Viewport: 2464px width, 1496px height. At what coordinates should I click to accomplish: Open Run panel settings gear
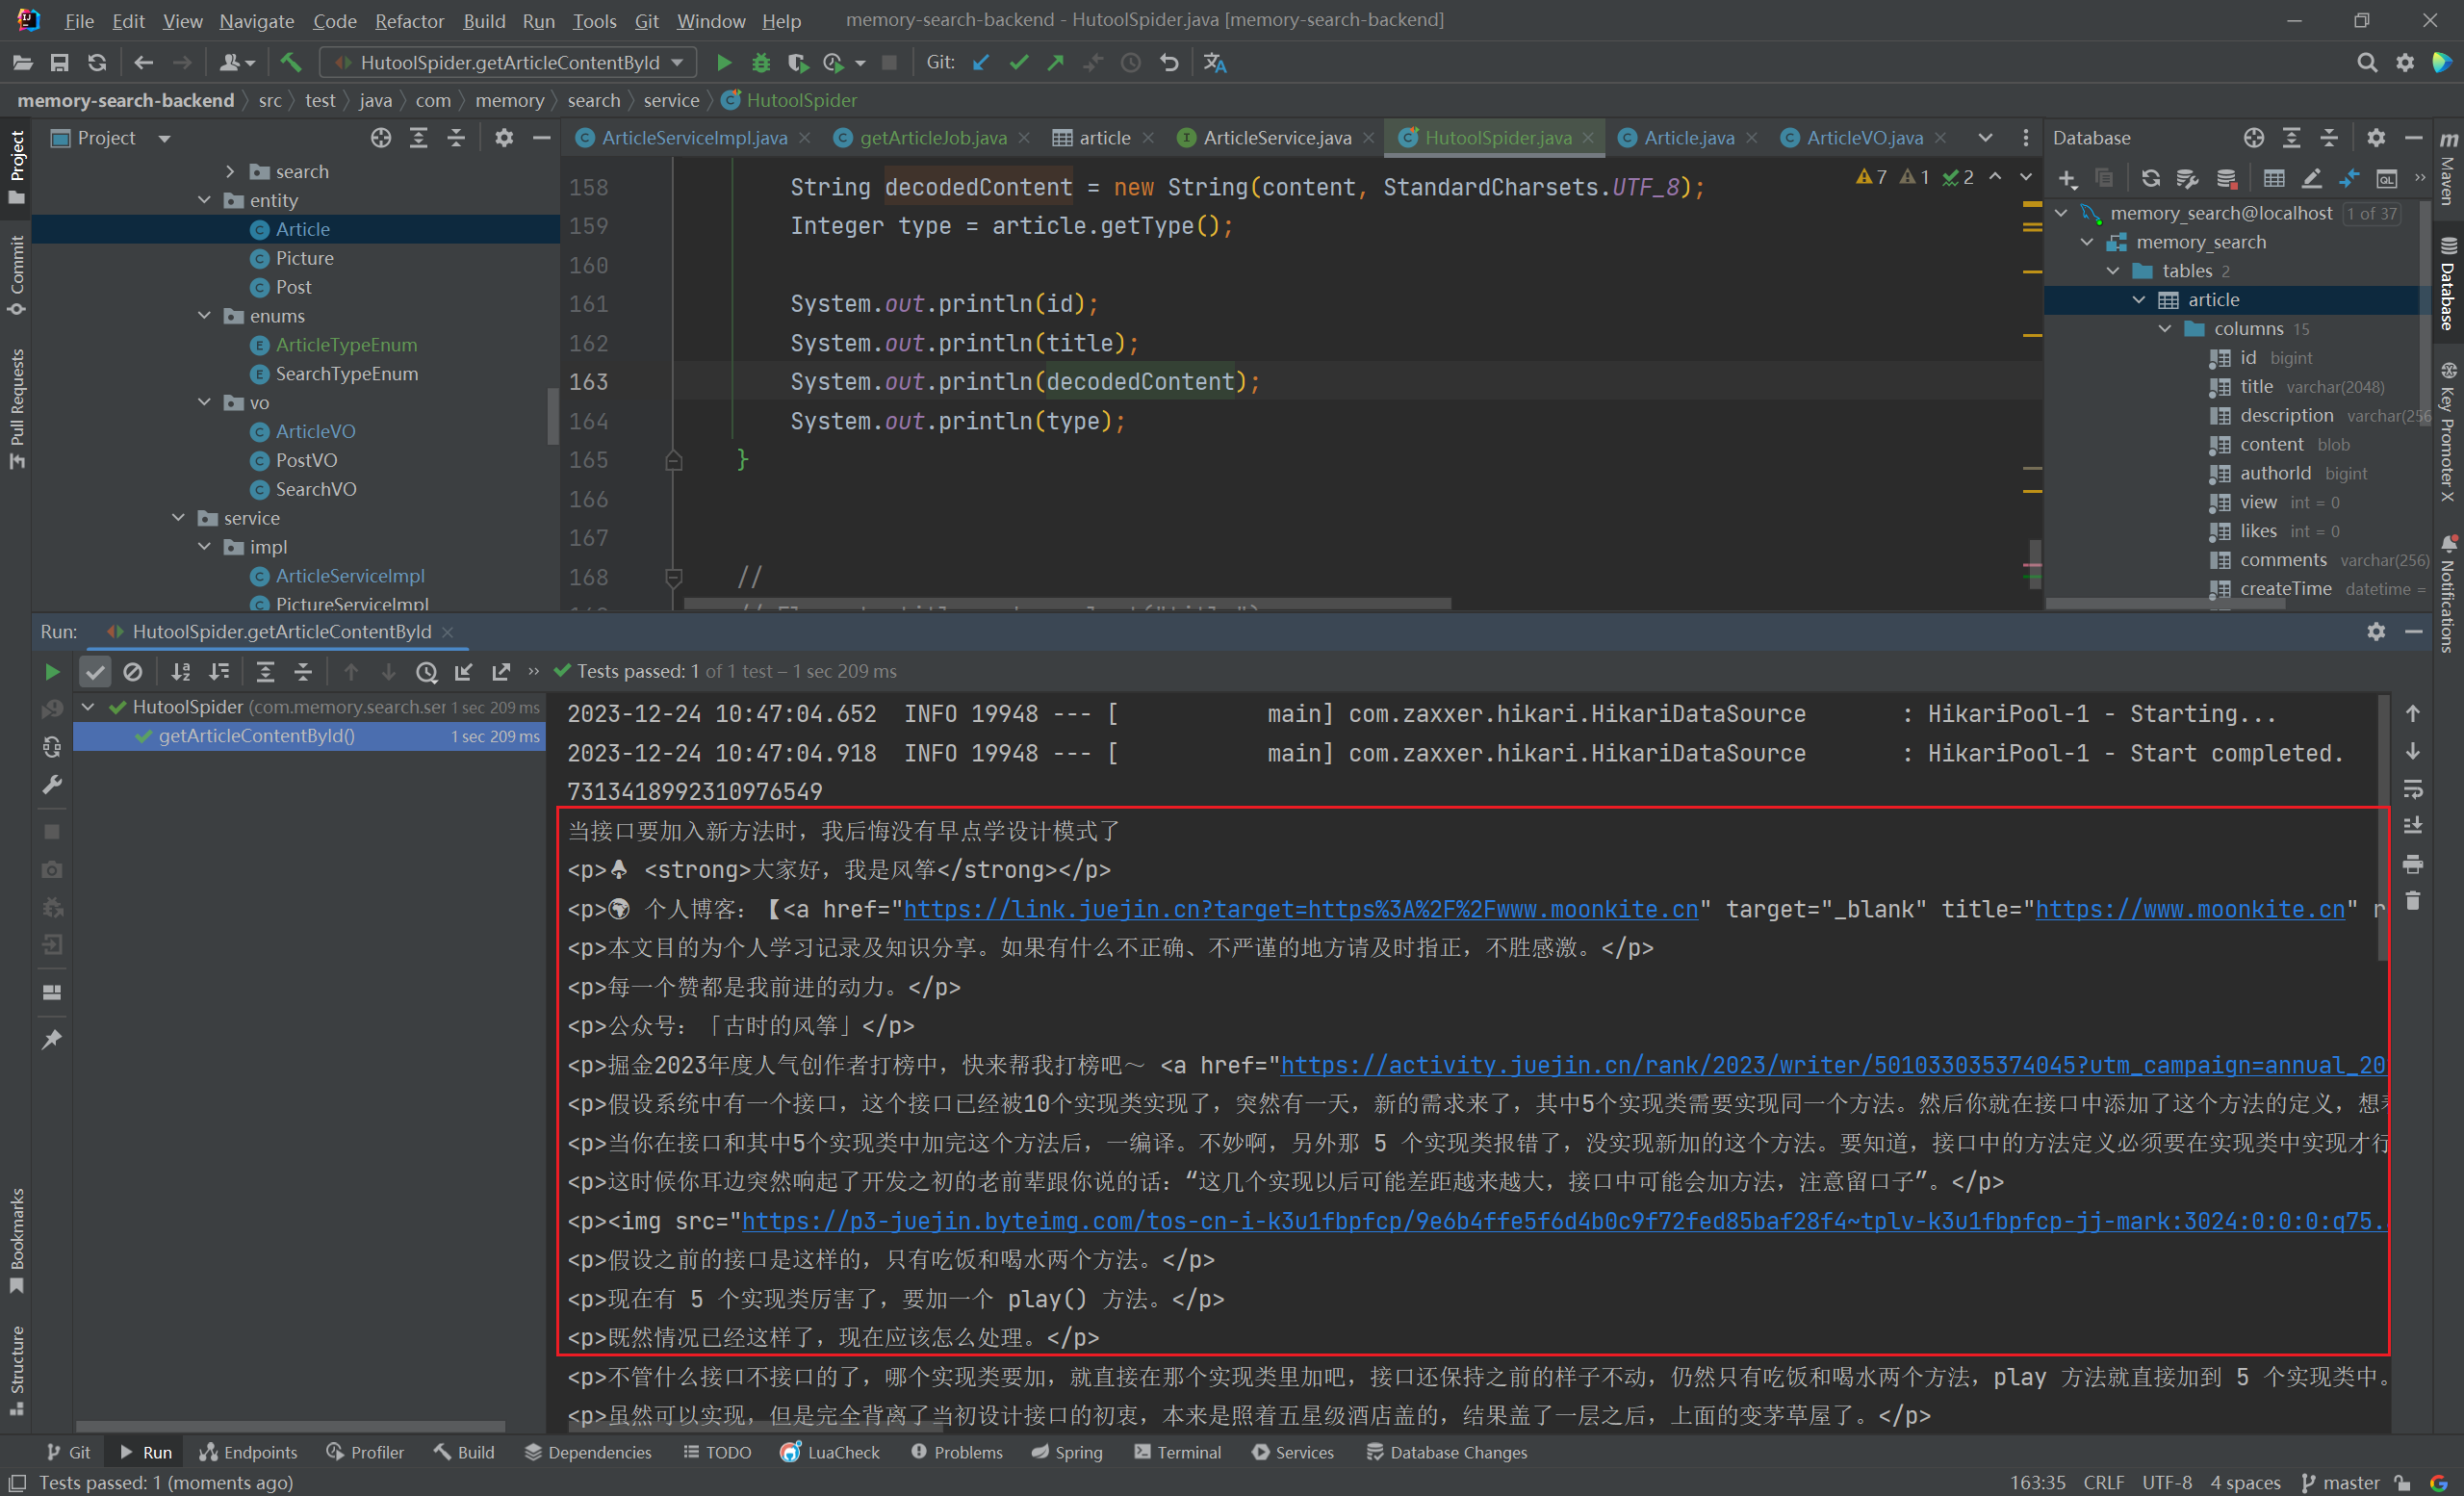click(x=2376, y=632)
